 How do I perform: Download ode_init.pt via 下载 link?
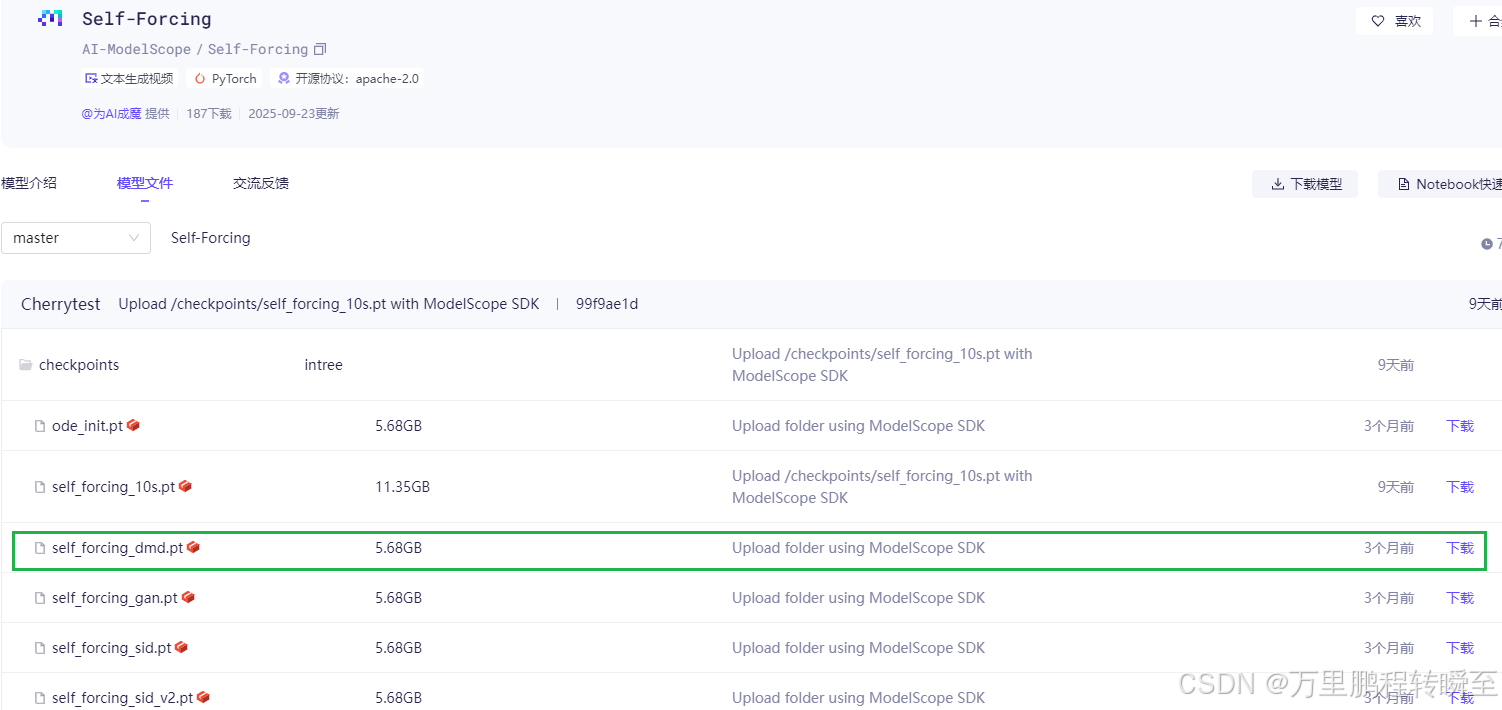pos(1460,426)
